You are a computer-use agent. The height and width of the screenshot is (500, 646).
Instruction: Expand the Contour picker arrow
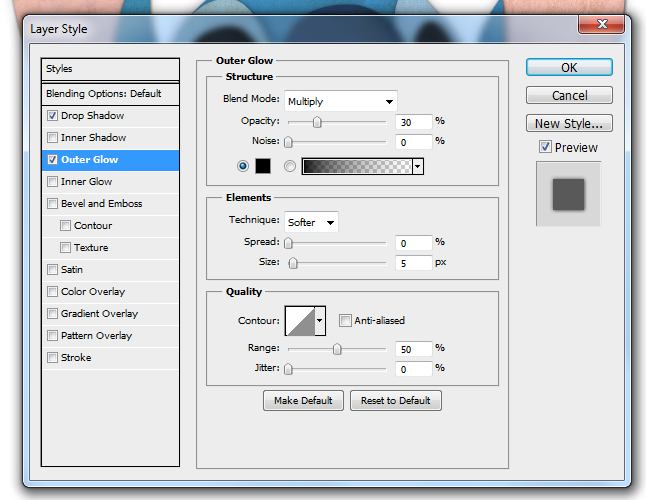[x=320, y=320]
